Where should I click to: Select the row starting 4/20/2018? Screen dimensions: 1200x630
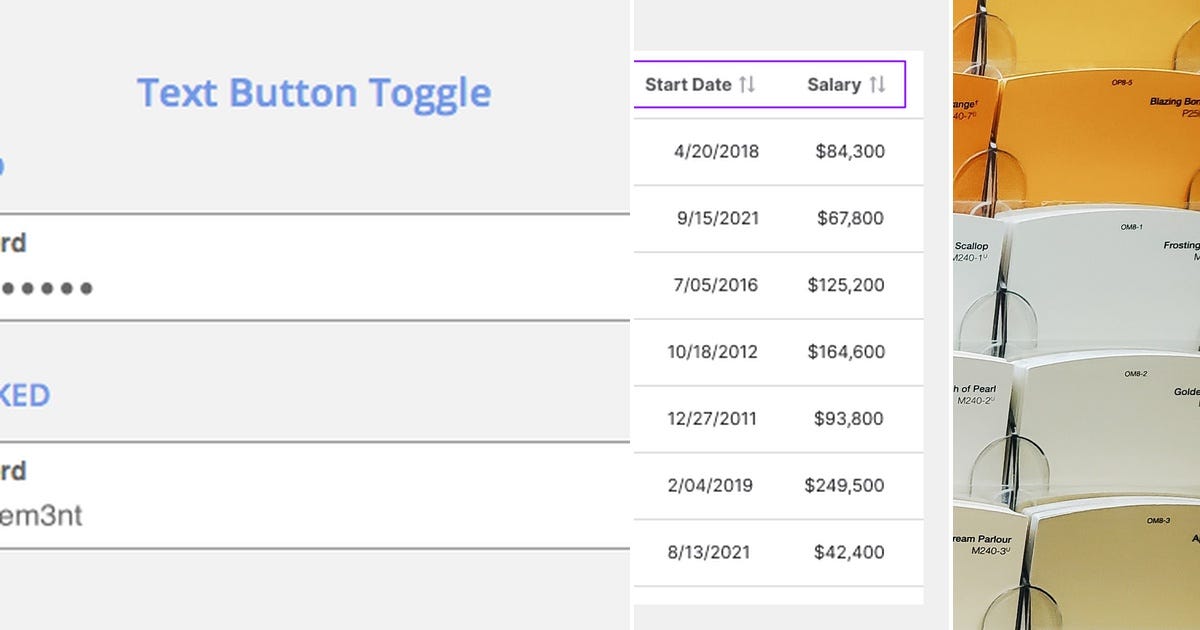pyautogui.click(x=716, y=152)
